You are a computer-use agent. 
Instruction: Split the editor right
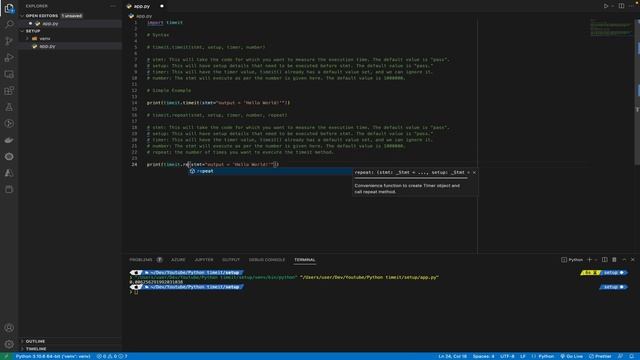click(x=621, y=6)
